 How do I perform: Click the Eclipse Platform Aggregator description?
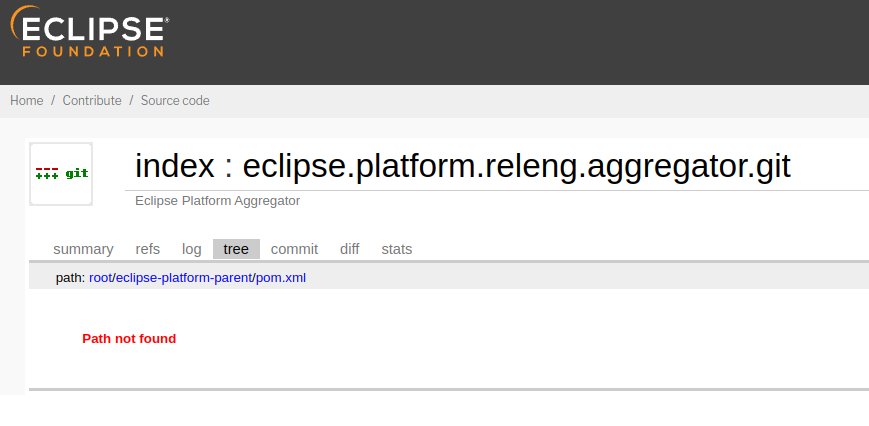coord(218,201)
